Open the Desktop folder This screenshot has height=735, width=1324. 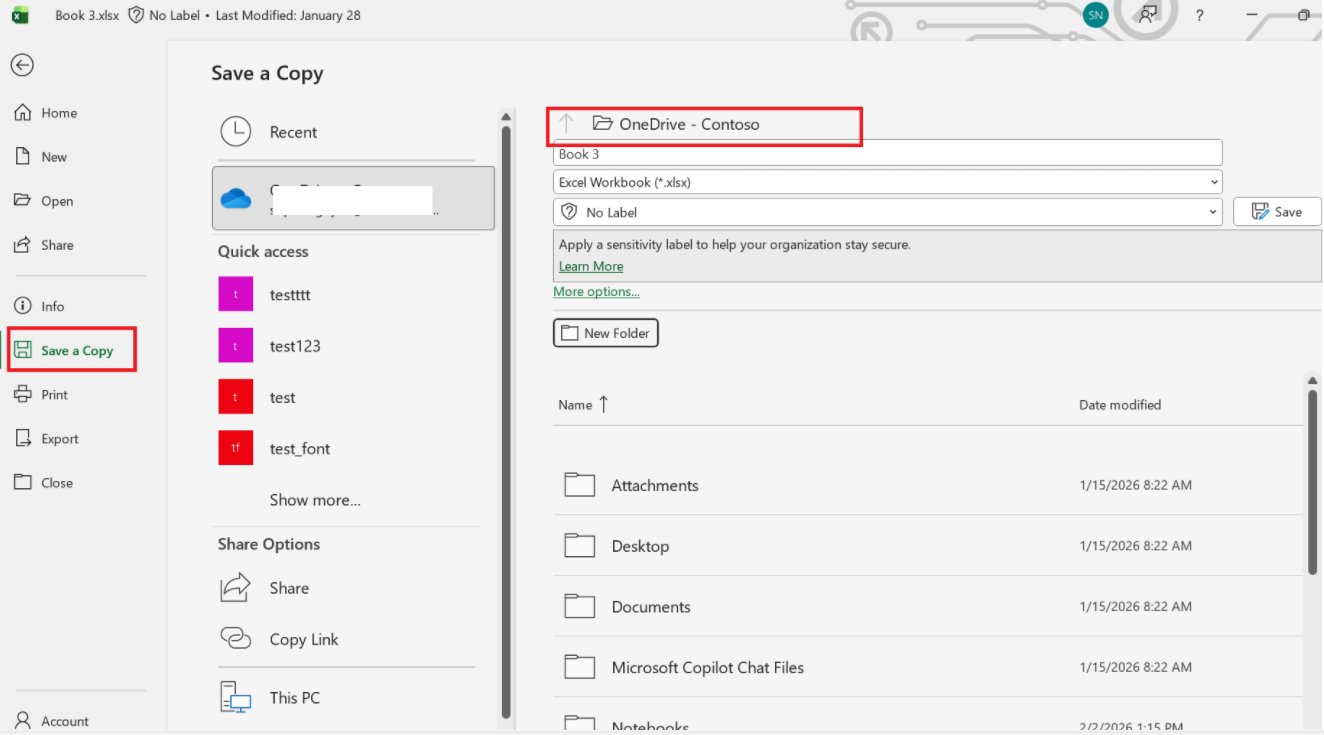click(x=928, y=546)
